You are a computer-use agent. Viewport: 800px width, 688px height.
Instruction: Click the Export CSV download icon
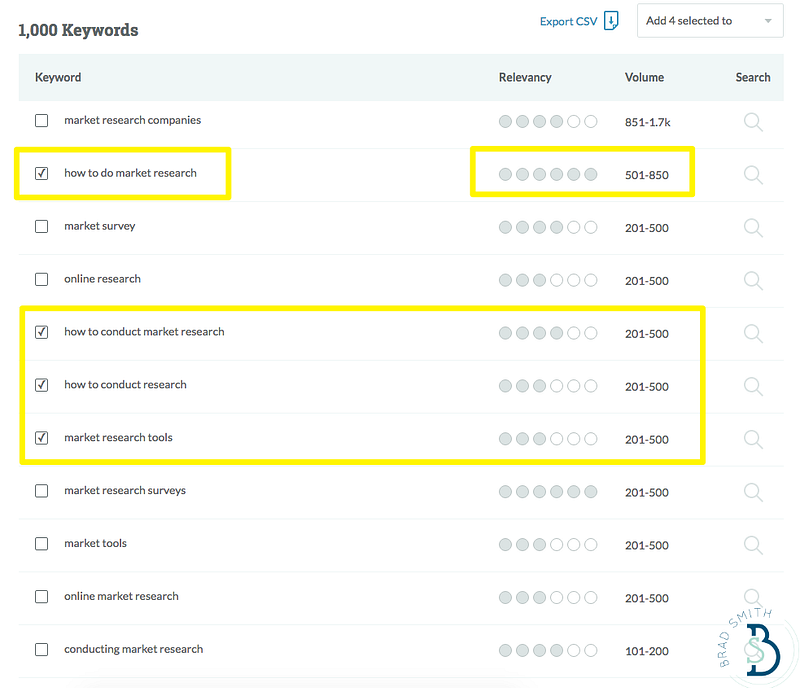pos(611,21)
